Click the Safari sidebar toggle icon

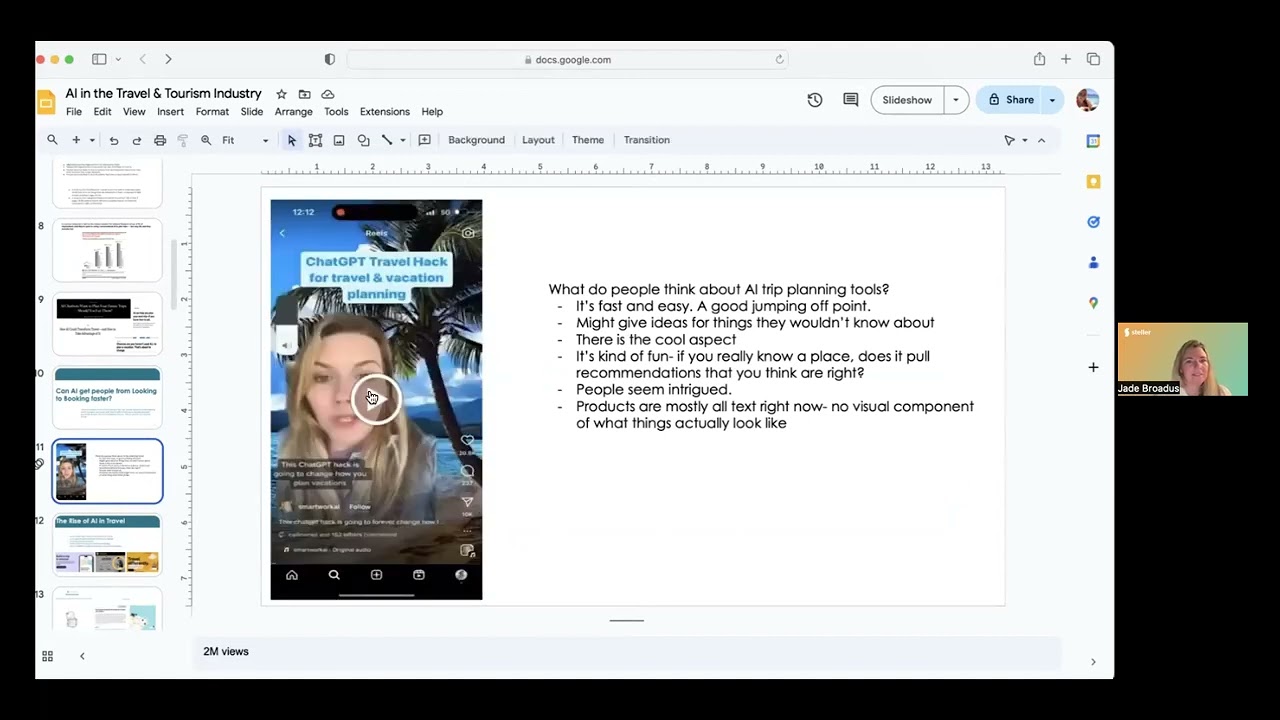click(99, 60)
